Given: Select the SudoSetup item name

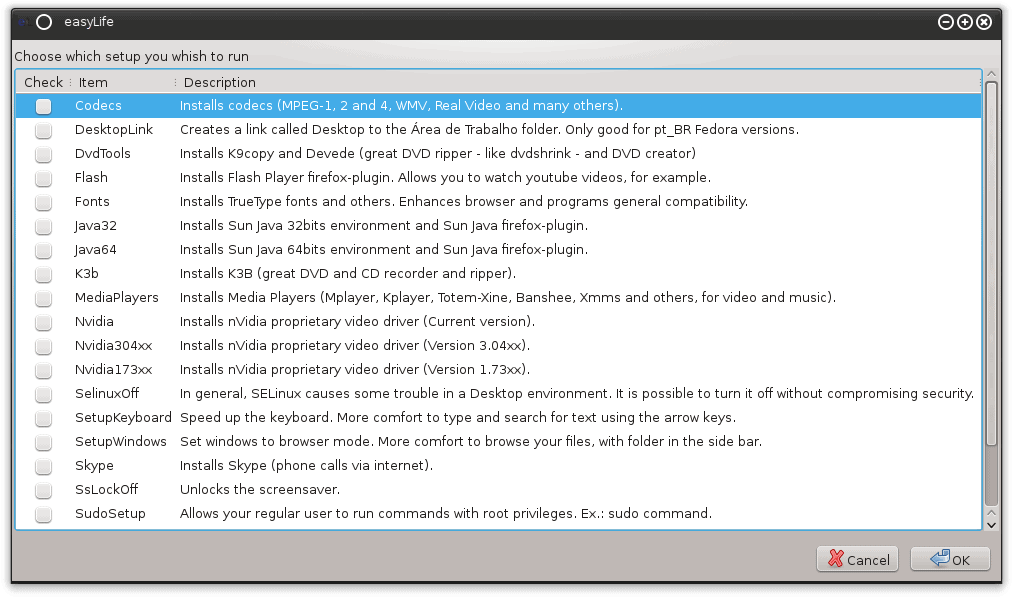Looking at the screenshot, I should 110,514.
